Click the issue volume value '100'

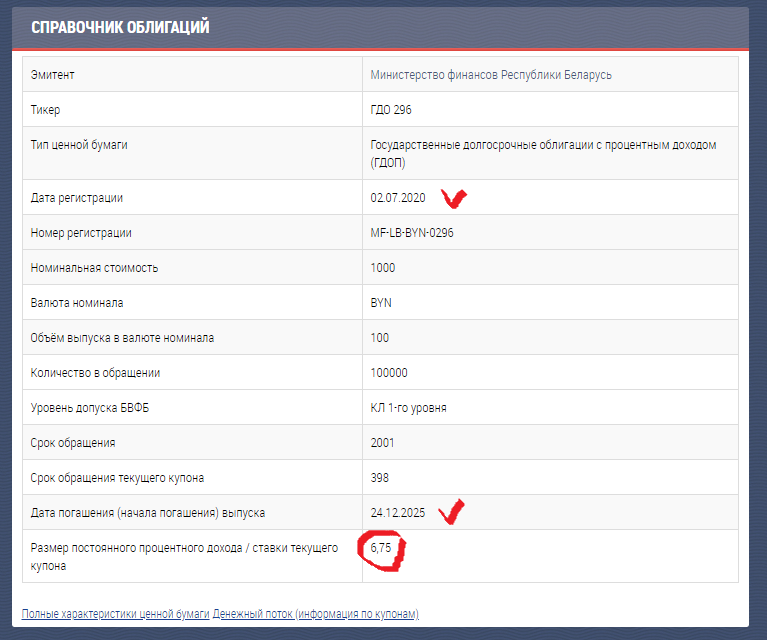coord(380,338)
